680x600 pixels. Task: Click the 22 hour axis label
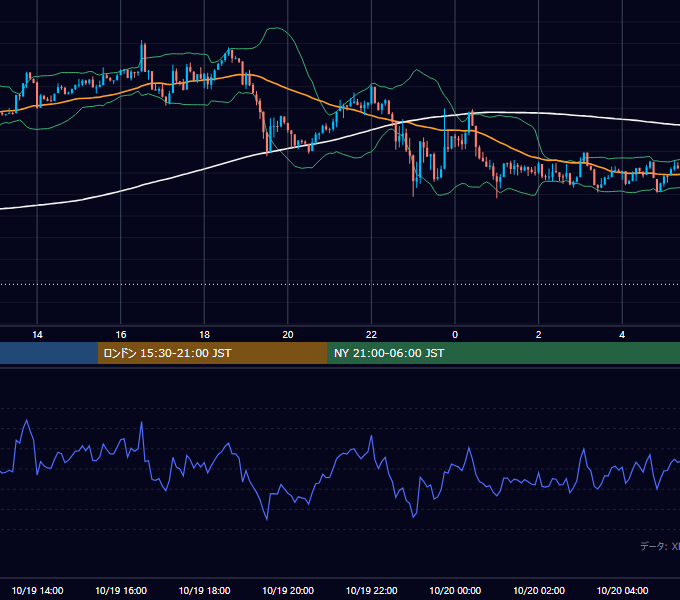371,335
